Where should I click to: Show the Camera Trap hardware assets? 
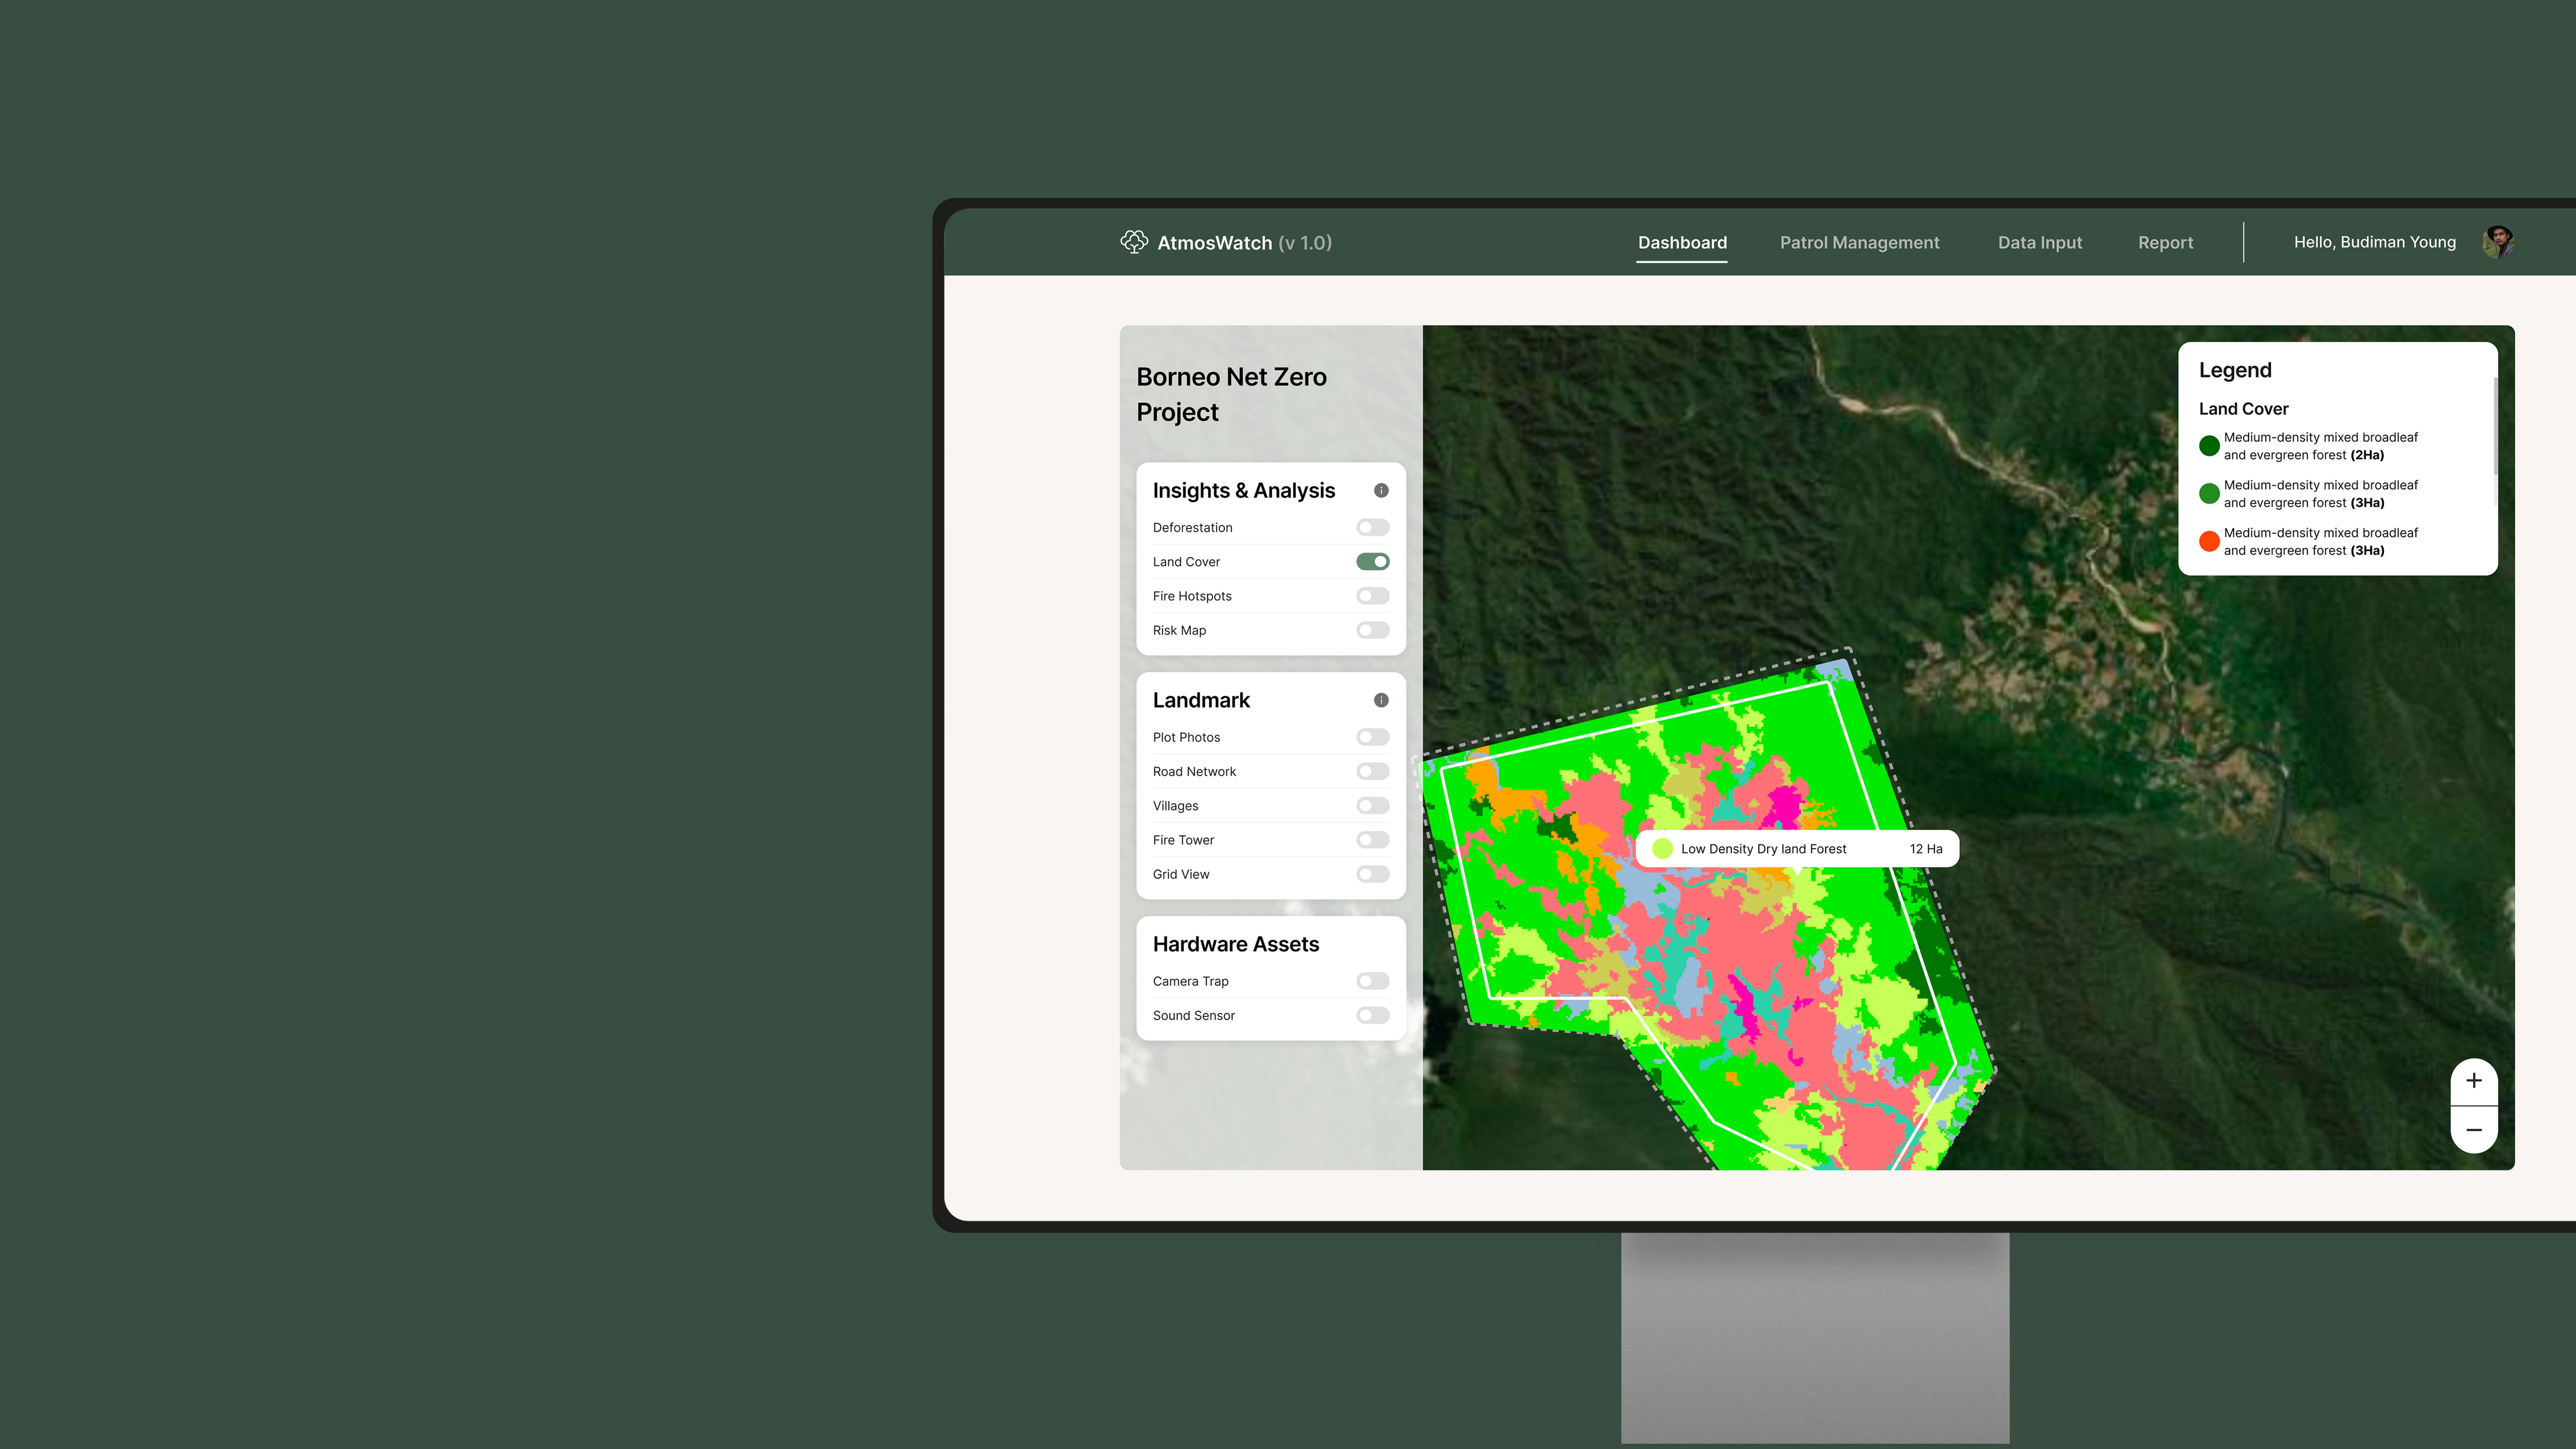[x=1373, y=981]
